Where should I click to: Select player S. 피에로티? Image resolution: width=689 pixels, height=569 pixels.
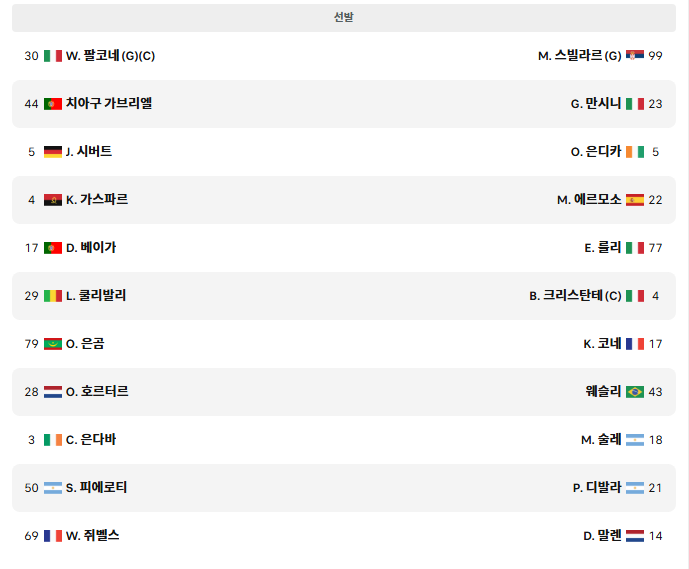(x=96, y=488)
